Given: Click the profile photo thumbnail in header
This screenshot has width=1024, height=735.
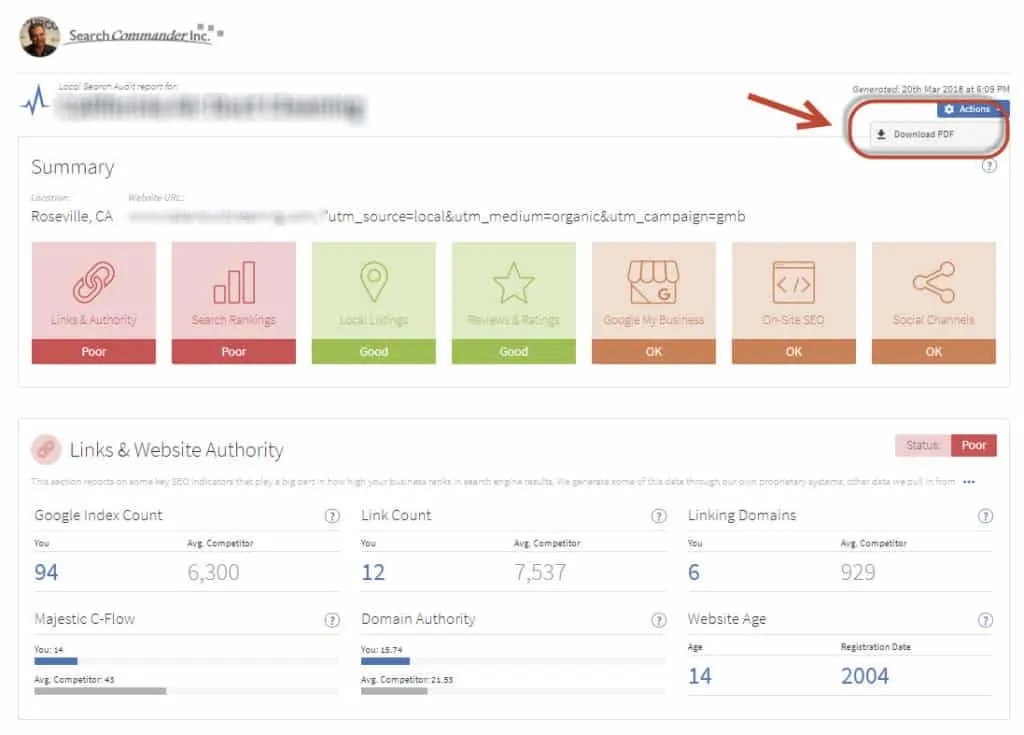Looking at the screenshot, I should 39,36.
